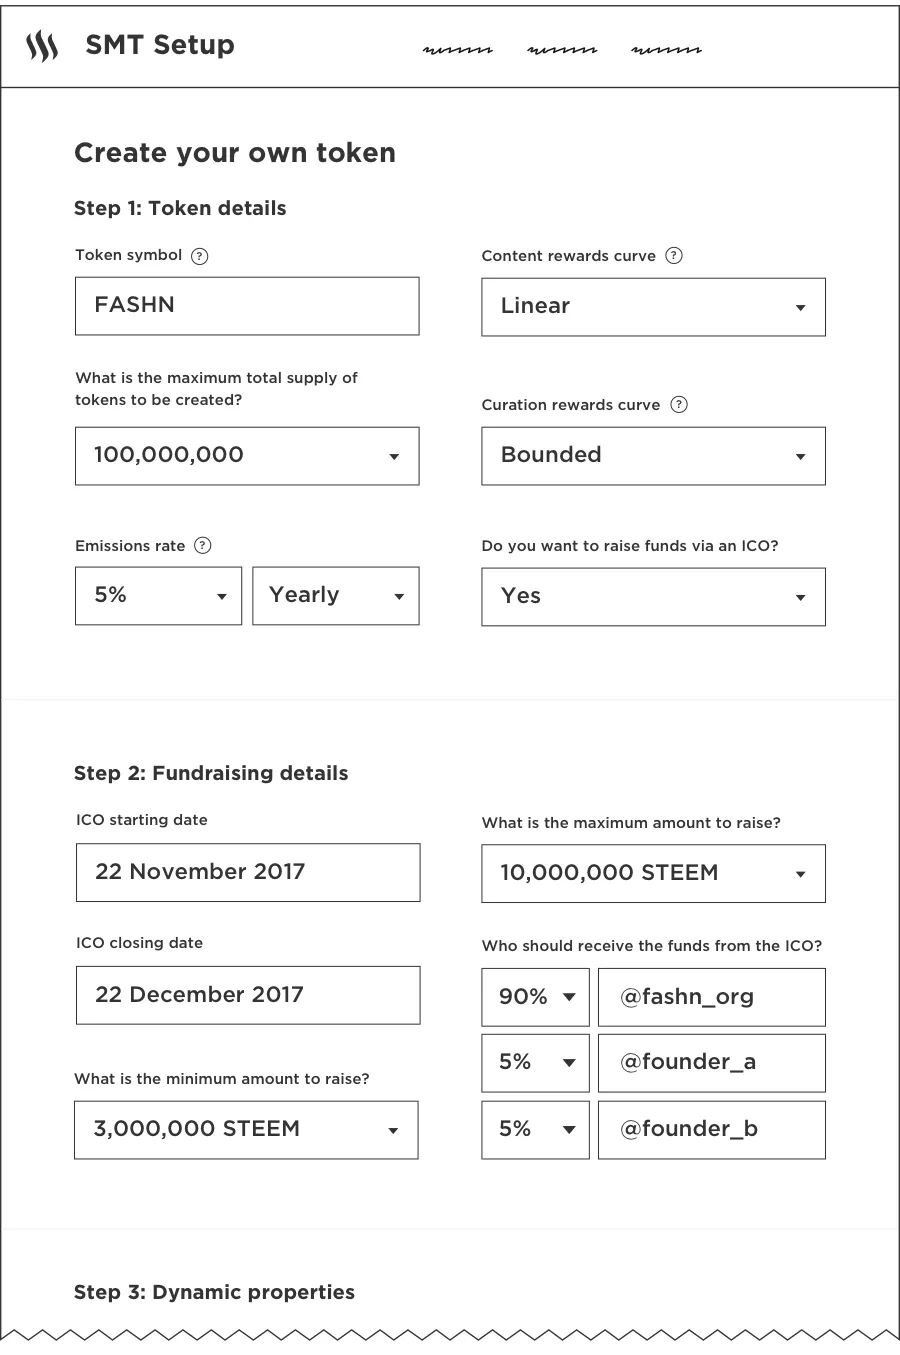Expand maximum amount 10,000,000 STEEM dropdown
This screenshot has width=900, height=1355.
(x=653, y=873)
